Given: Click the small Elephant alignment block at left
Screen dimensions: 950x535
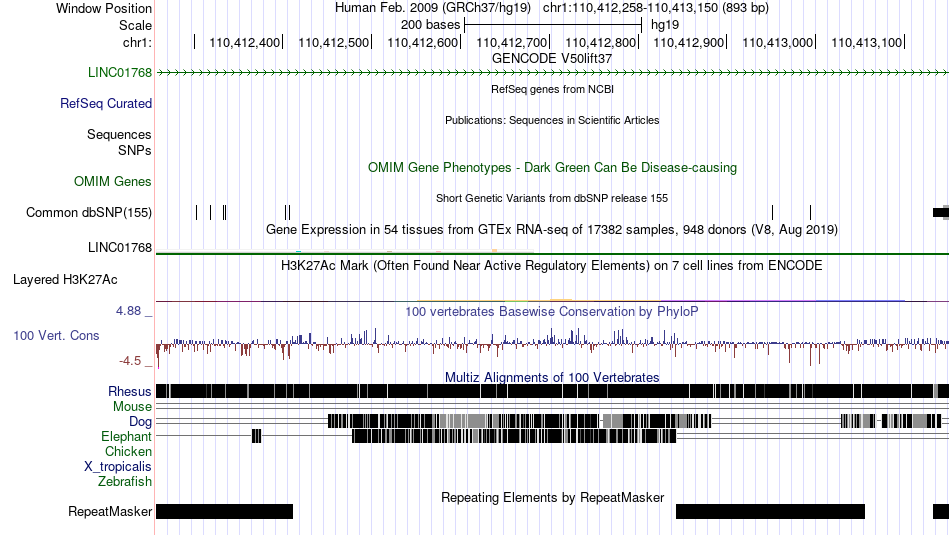Looking at the screenshot, I should 256,436.
